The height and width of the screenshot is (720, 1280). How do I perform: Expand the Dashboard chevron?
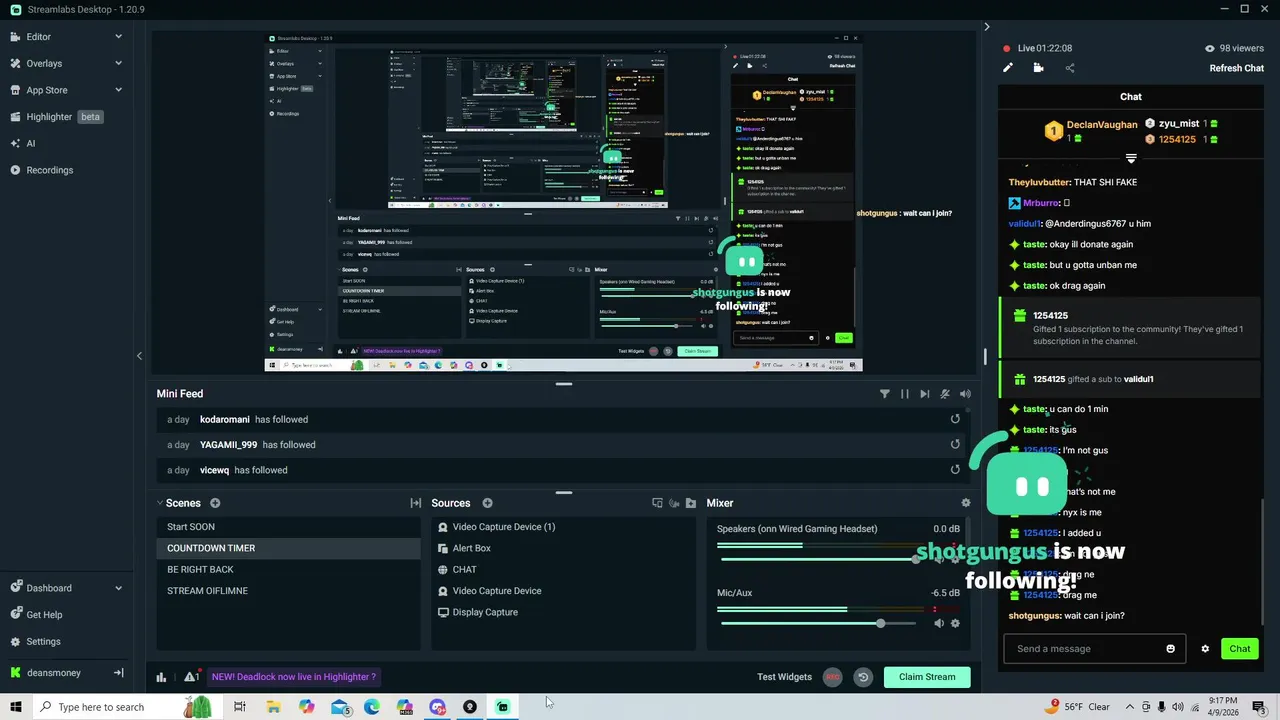[118, 588]
